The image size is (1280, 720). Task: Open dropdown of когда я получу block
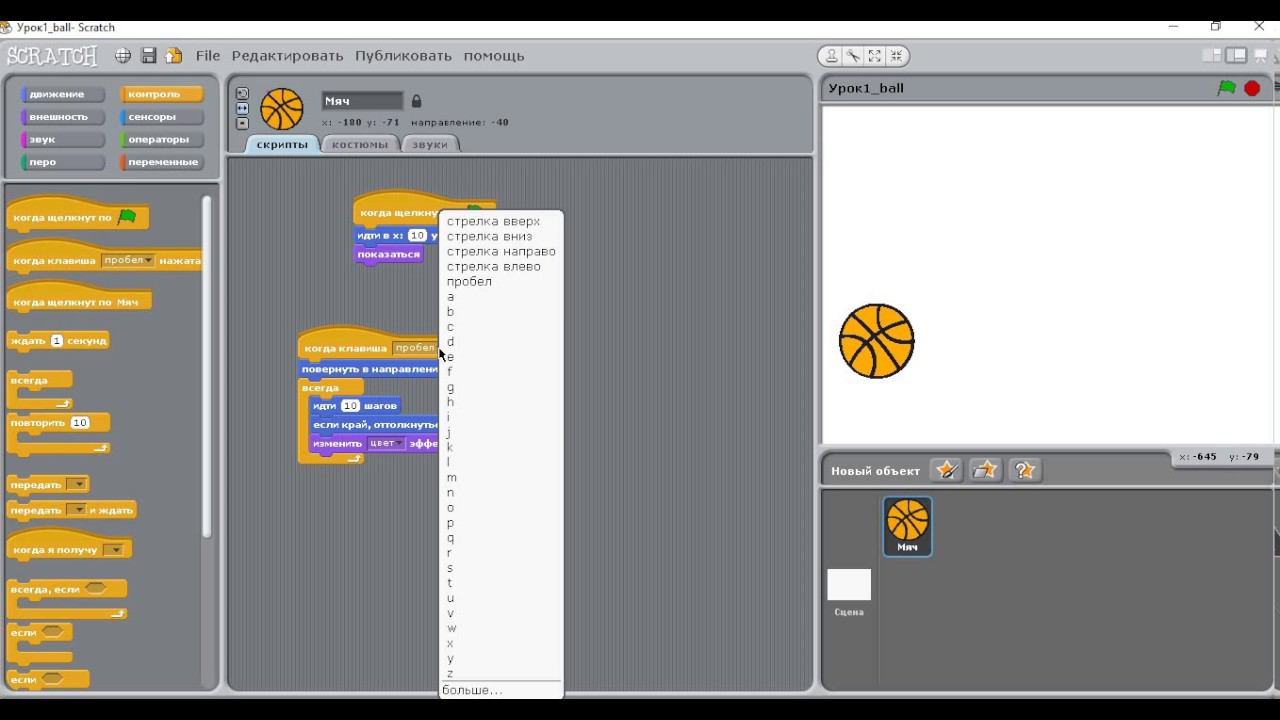click(x=114, y=550)
